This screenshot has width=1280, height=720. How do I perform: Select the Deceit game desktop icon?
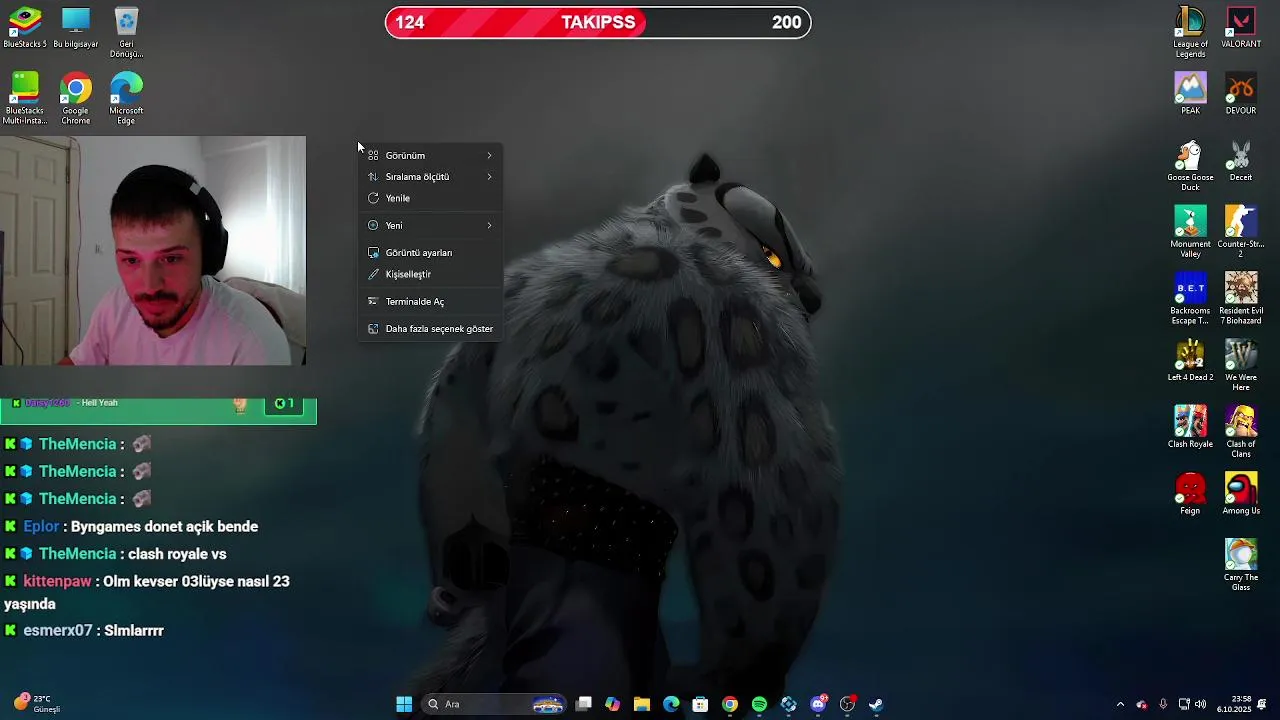tap(1241, 161)
